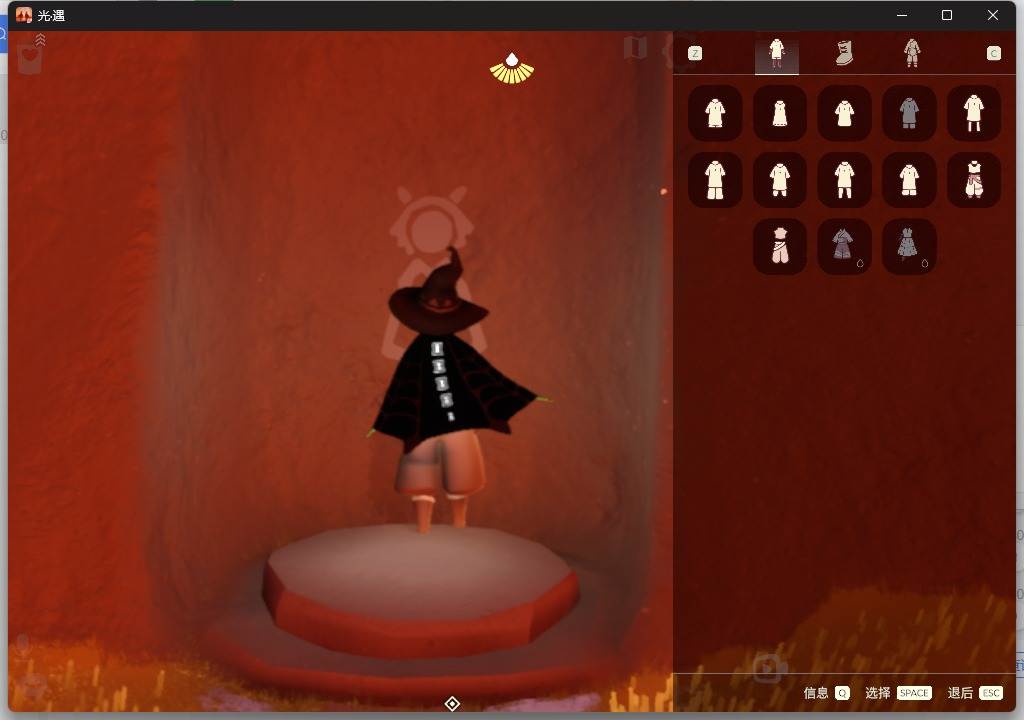Select the locked grey dress outfit
The width and height of the screenshot is (1024, 720).
click(909, 246)
